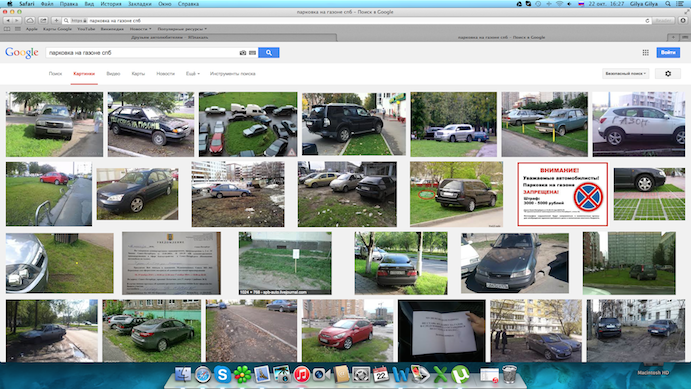The width and height of the screenshot is (691, 389).
Task: Open on-screen keyboard icon in search box
Action: [253, 53]
